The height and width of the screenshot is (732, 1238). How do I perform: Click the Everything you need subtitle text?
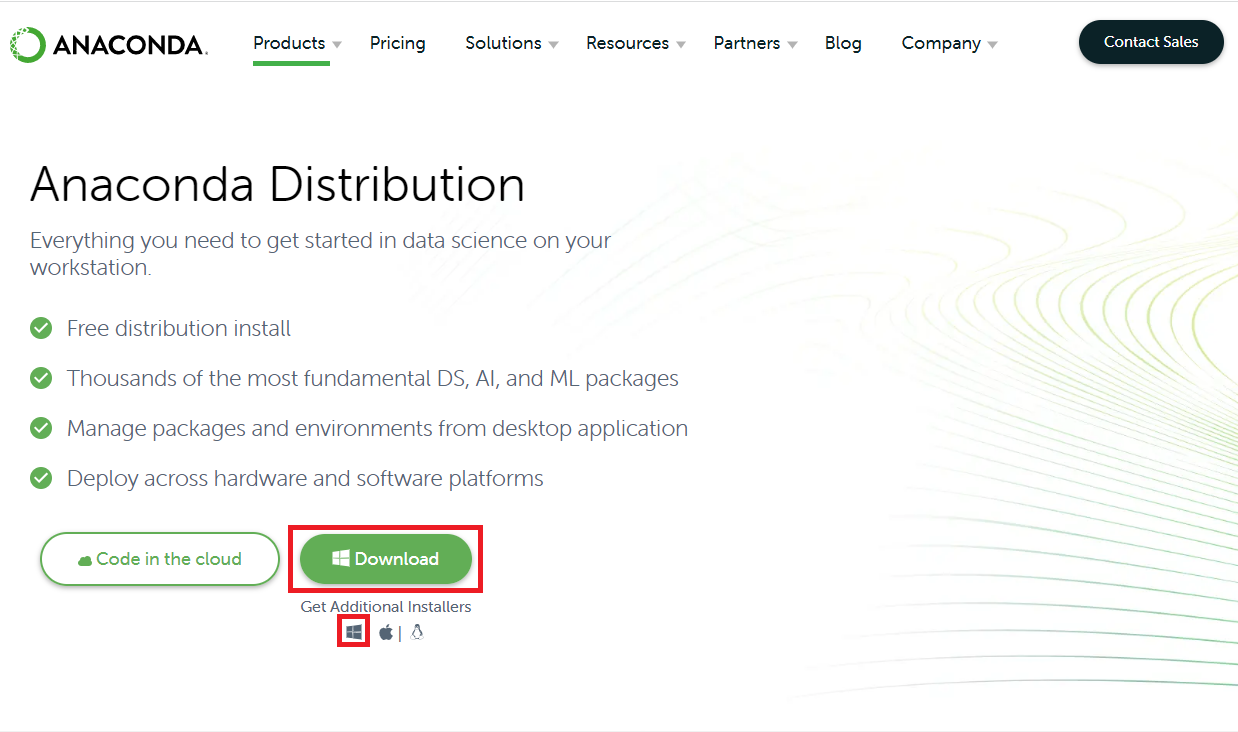(320, 254)
